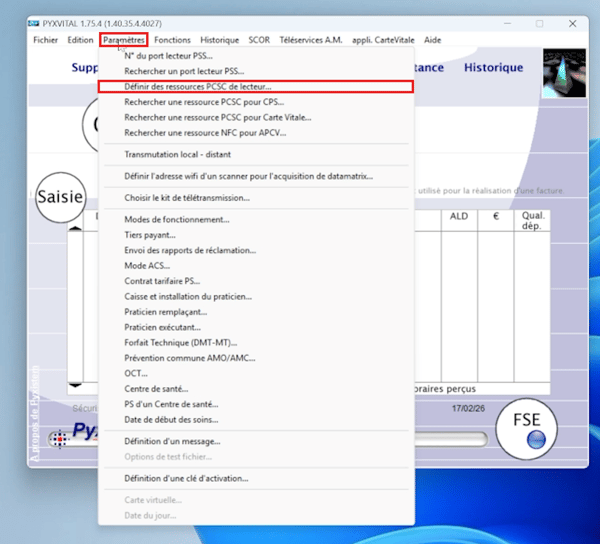Open the SCOR menu
This screenshot has width=600, height=544.
click(x=260, y=40)
